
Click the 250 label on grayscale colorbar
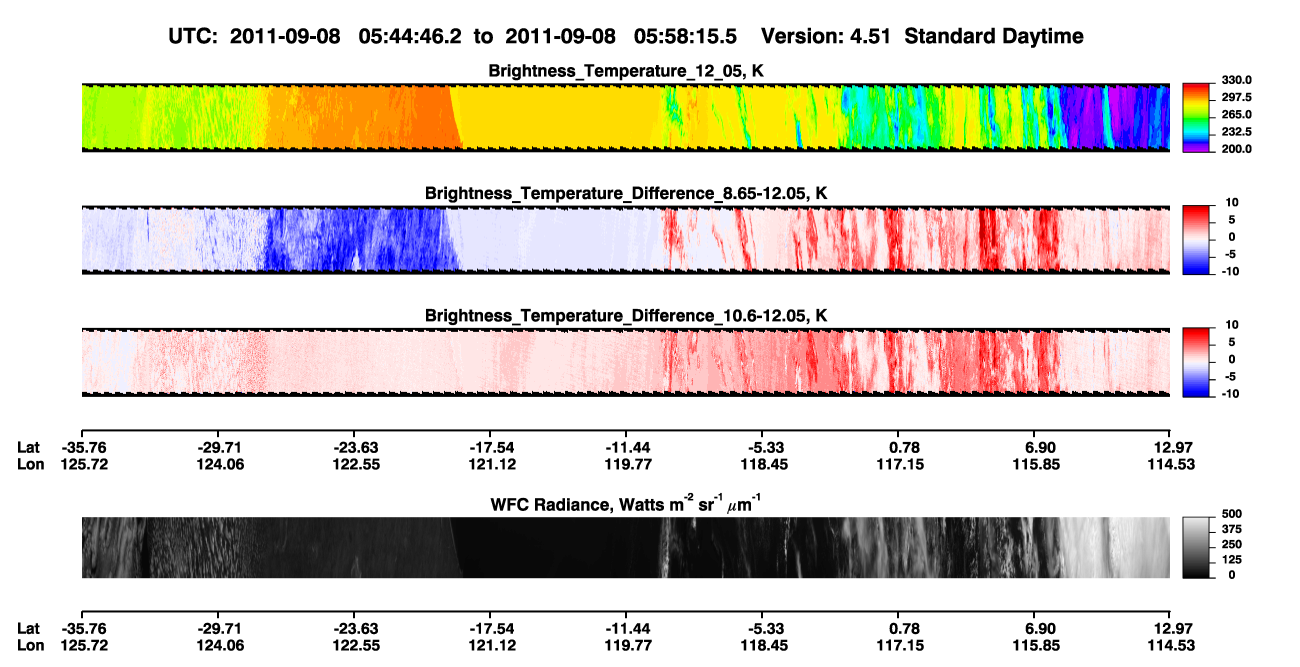coord(1231,544)
